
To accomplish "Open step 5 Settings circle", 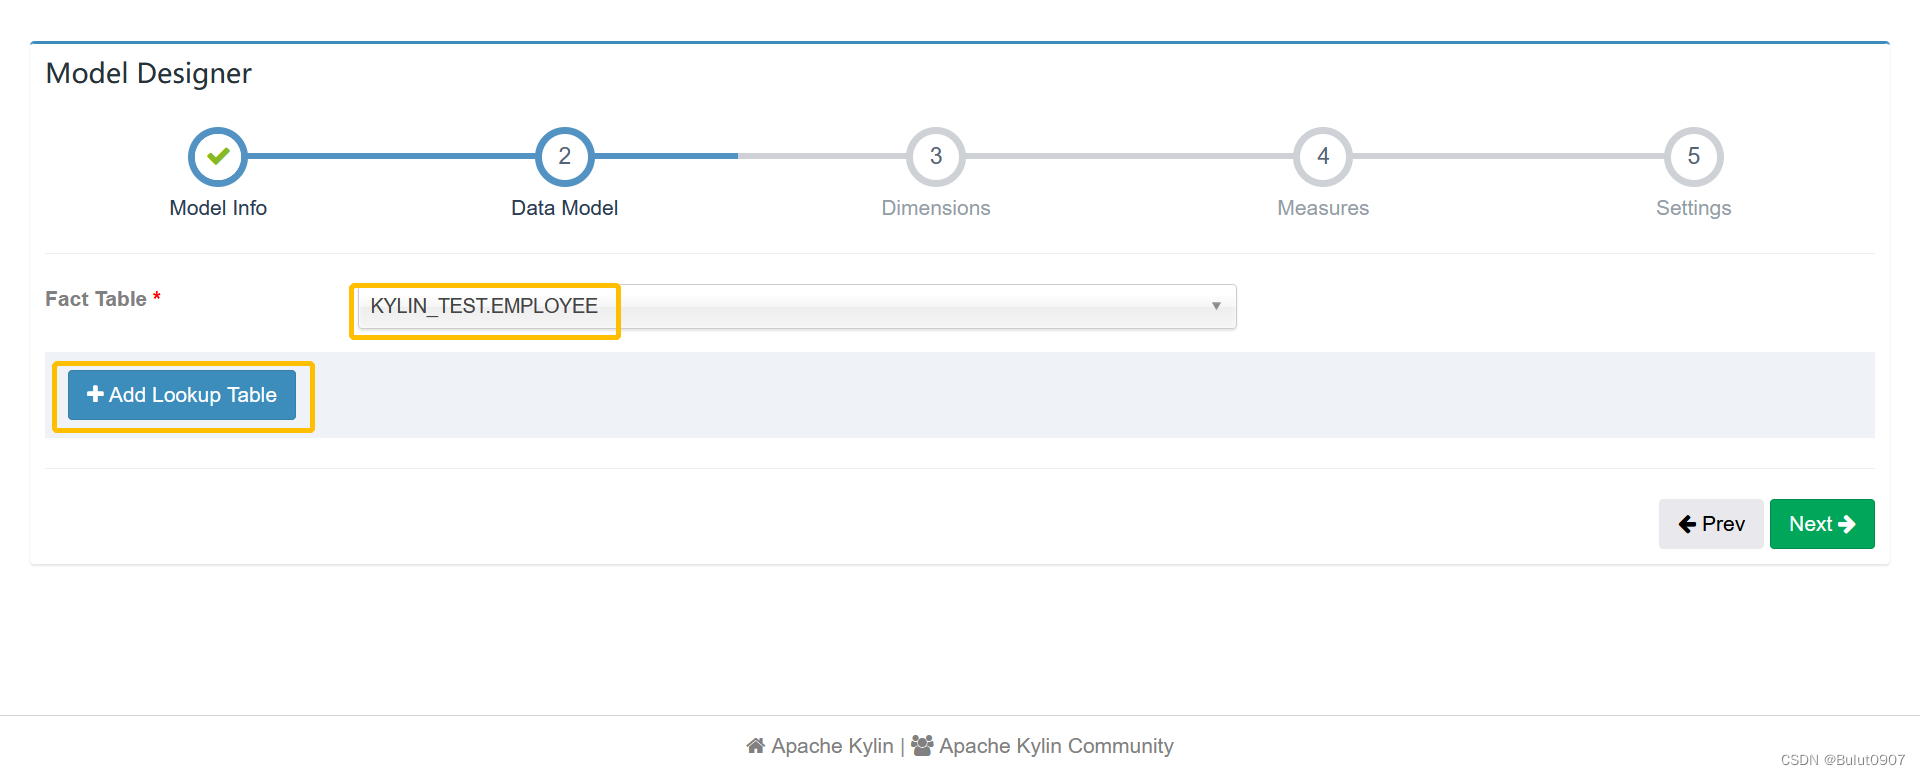I will (x=1694, y=157).
